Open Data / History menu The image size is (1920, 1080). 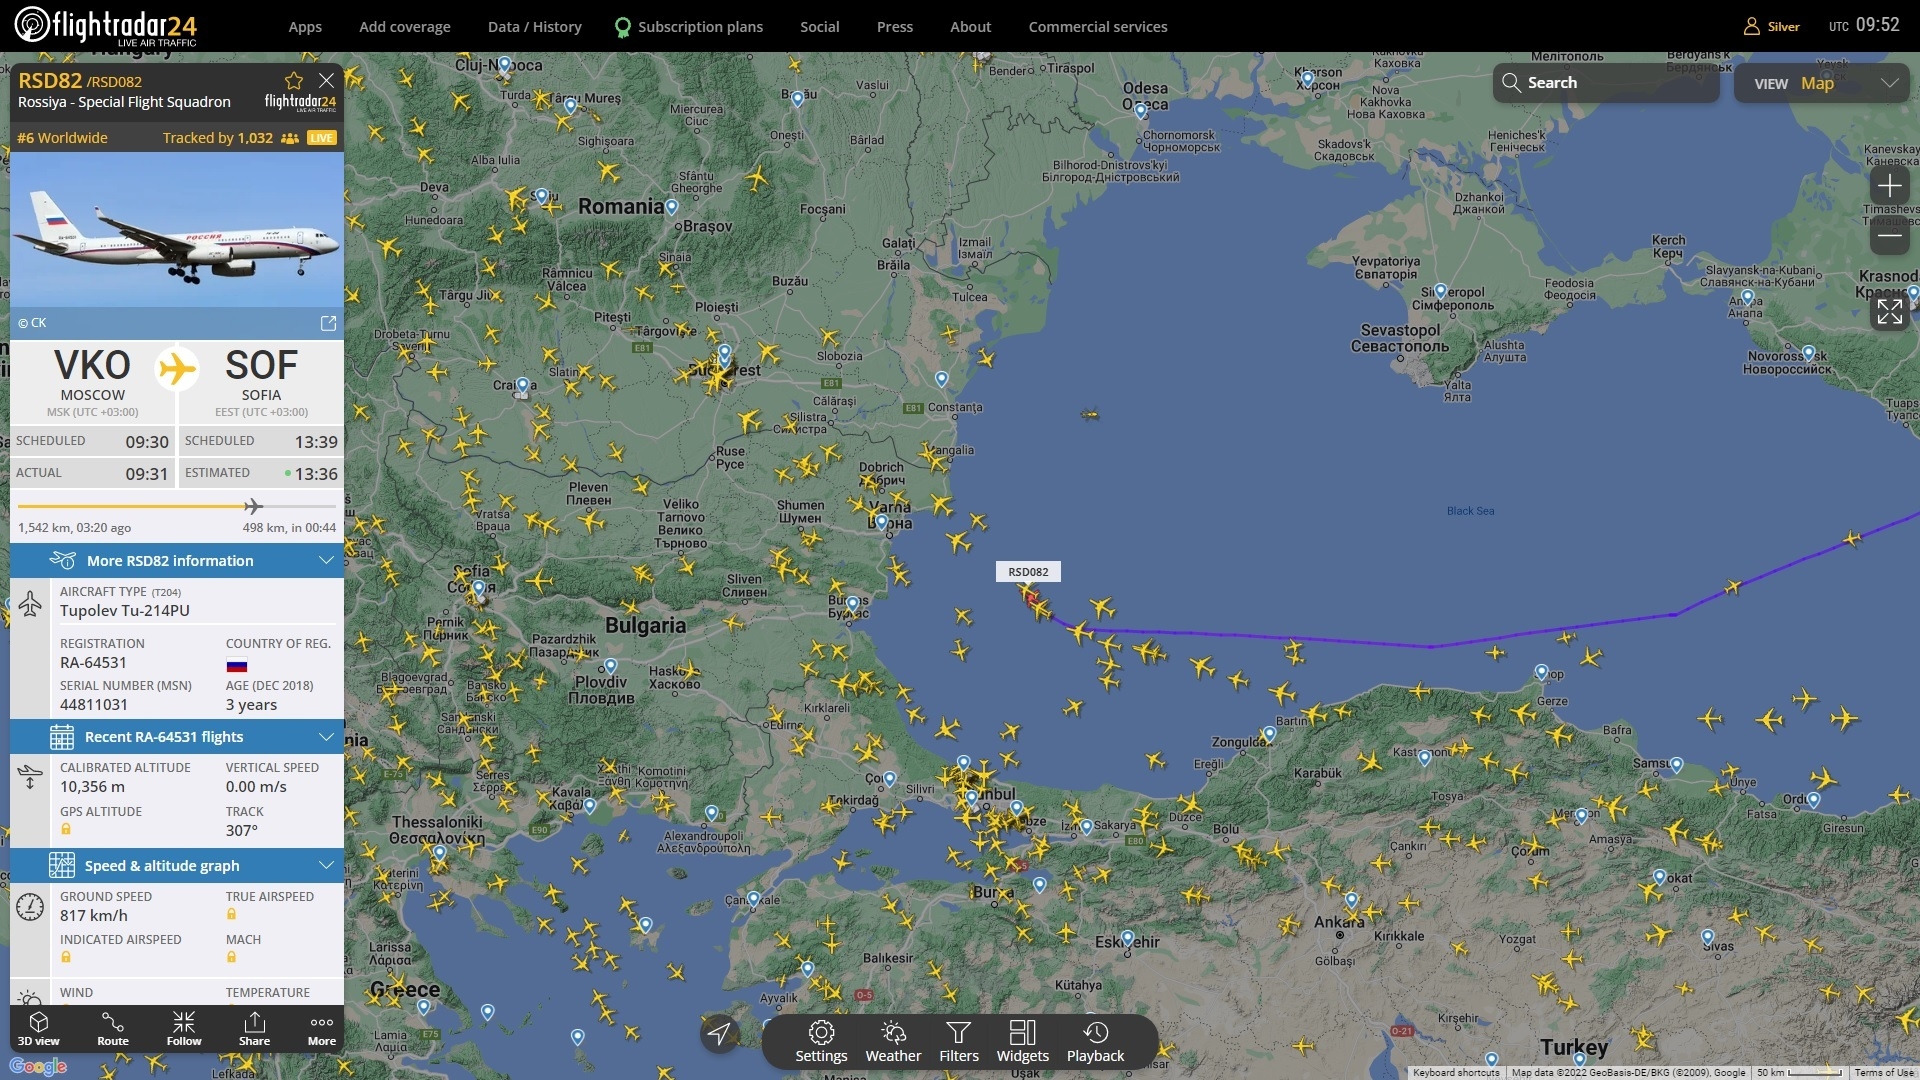coord(535,27)
